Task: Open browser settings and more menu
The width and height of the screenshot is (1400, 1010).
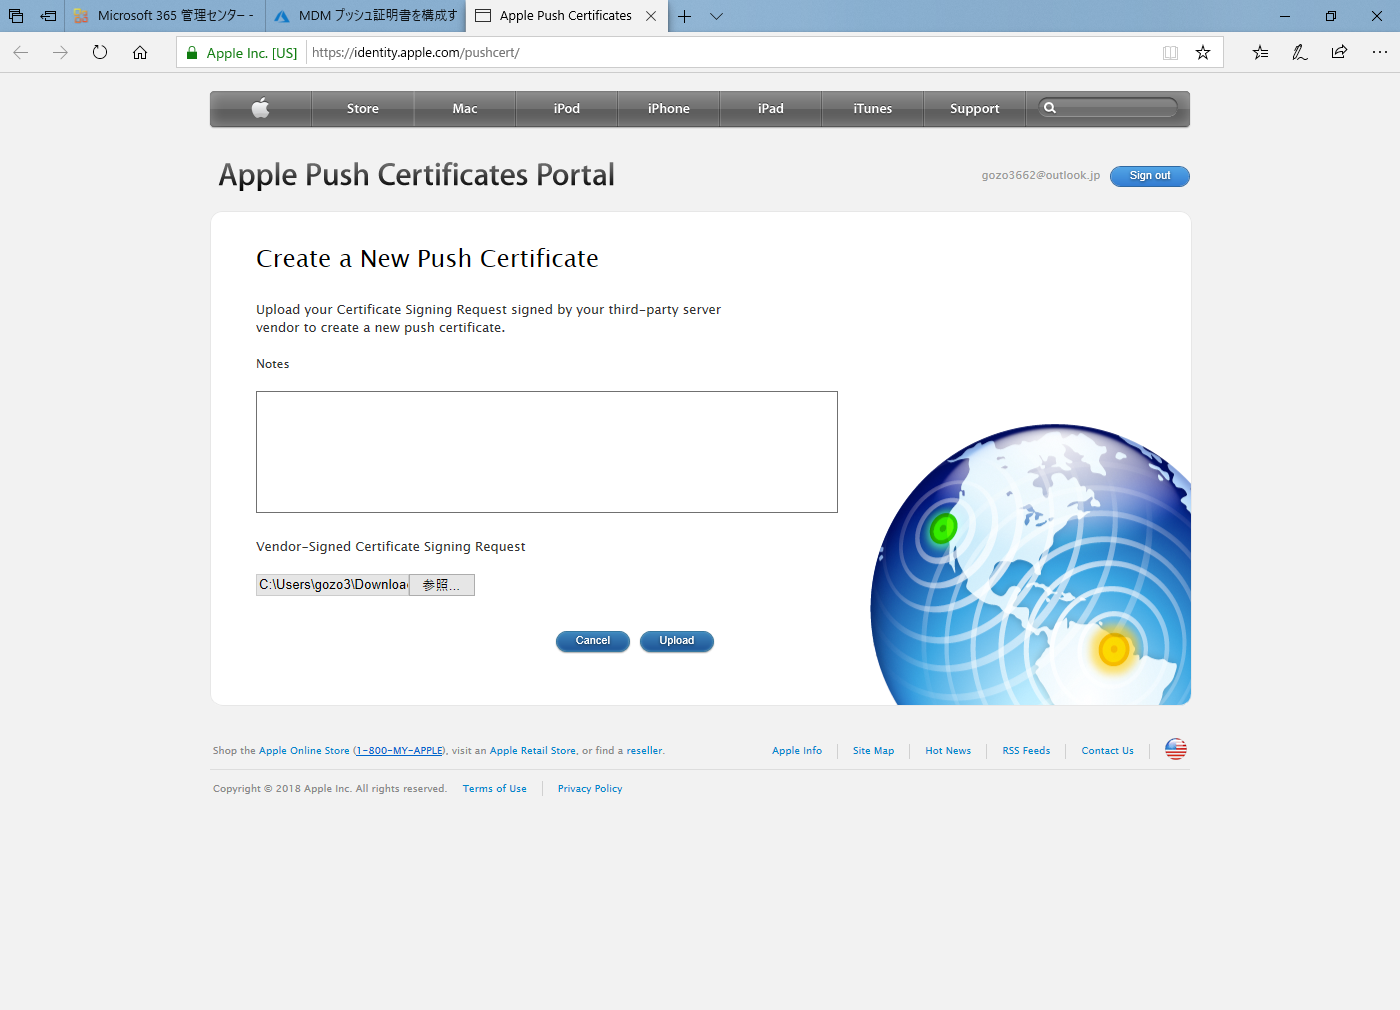Action: (1380, 53)
